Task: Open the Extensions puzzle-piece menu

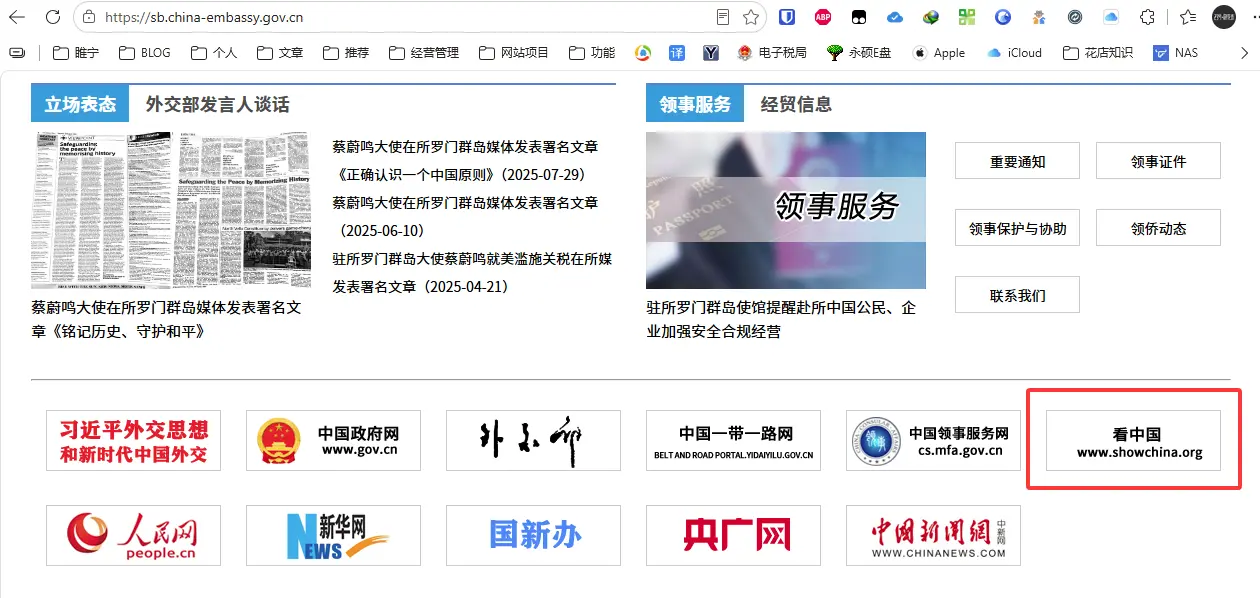Action: [x=1148, y=17]
